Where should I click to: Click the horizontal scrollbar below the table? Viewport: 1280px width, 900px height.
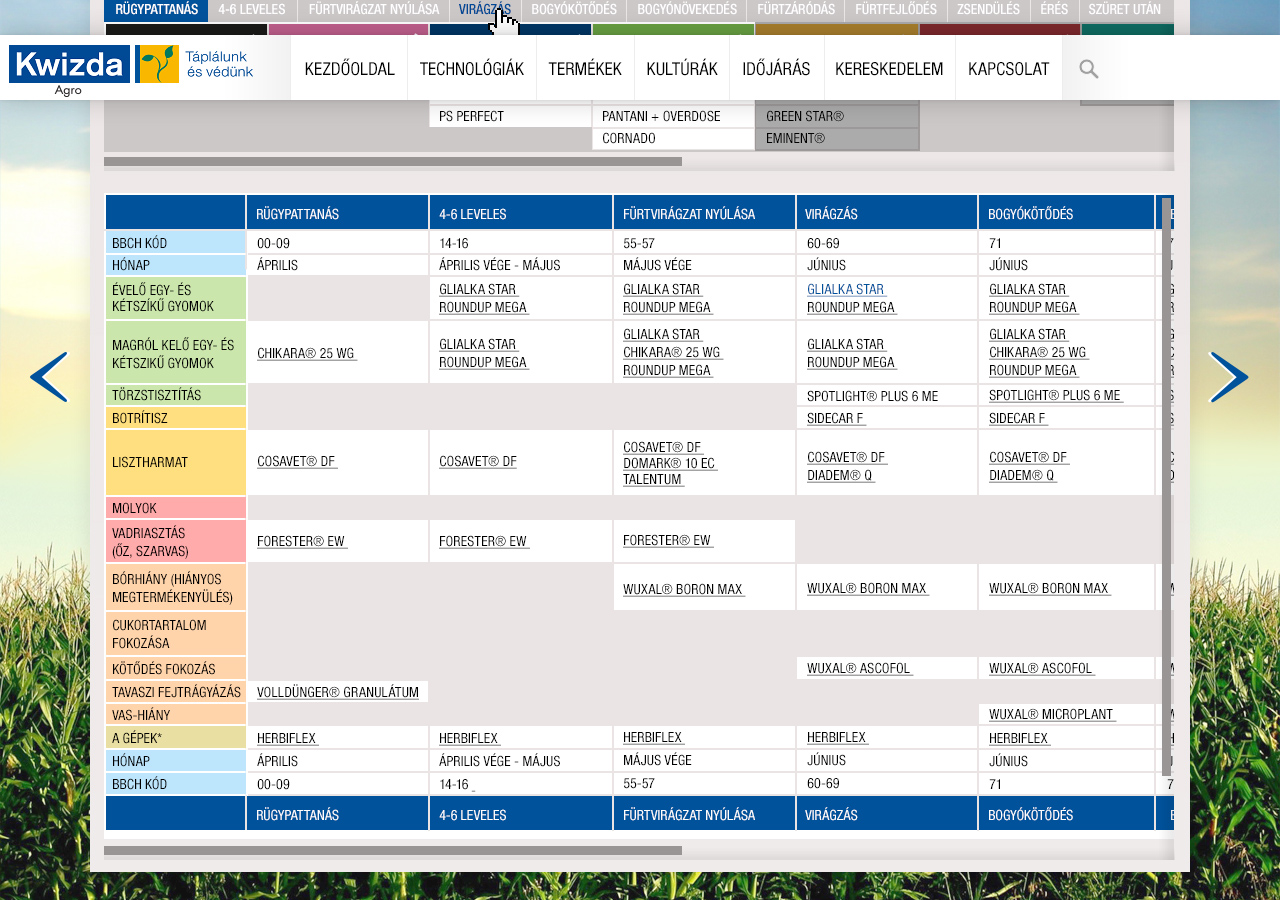click(x=393, y=851)
